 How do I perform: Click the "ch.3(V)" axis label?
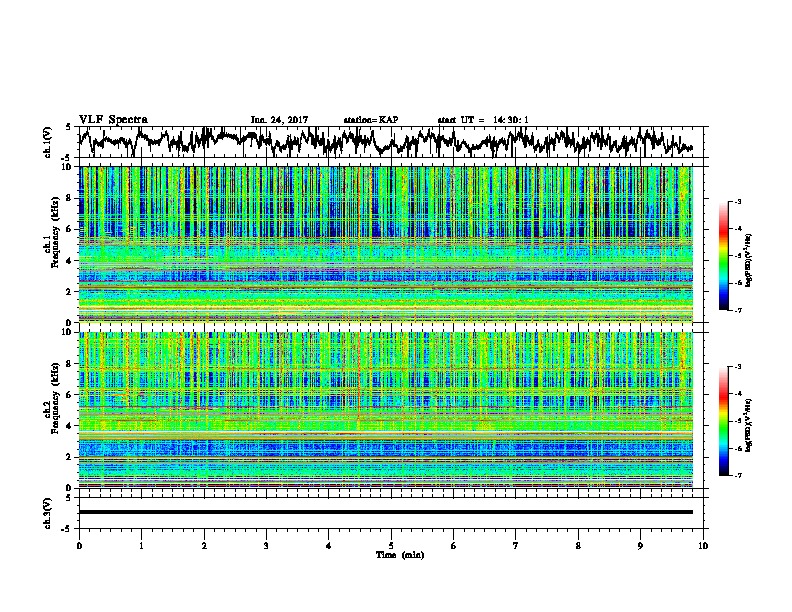[x=48, y=514]
